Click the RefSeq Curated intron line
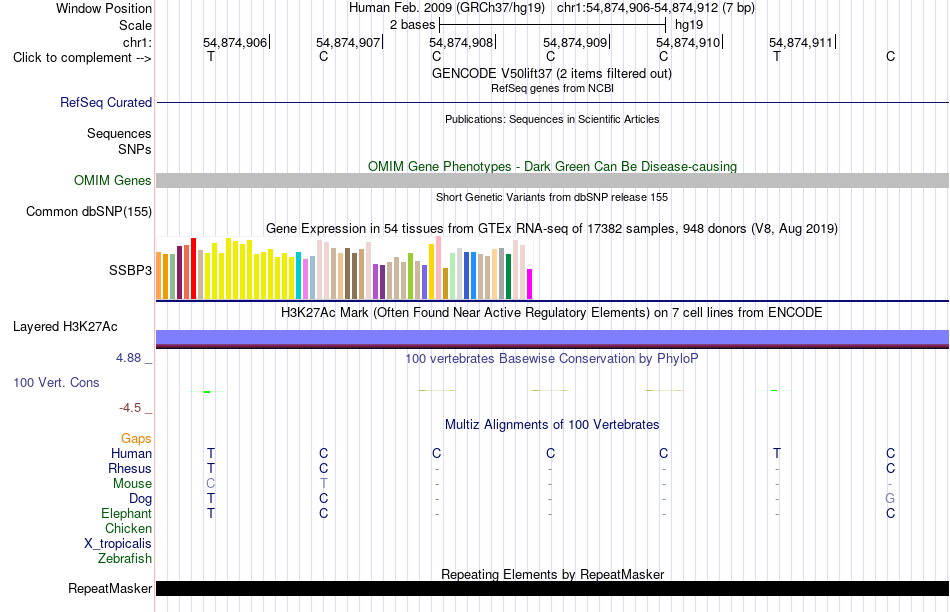 coord(552,102)
